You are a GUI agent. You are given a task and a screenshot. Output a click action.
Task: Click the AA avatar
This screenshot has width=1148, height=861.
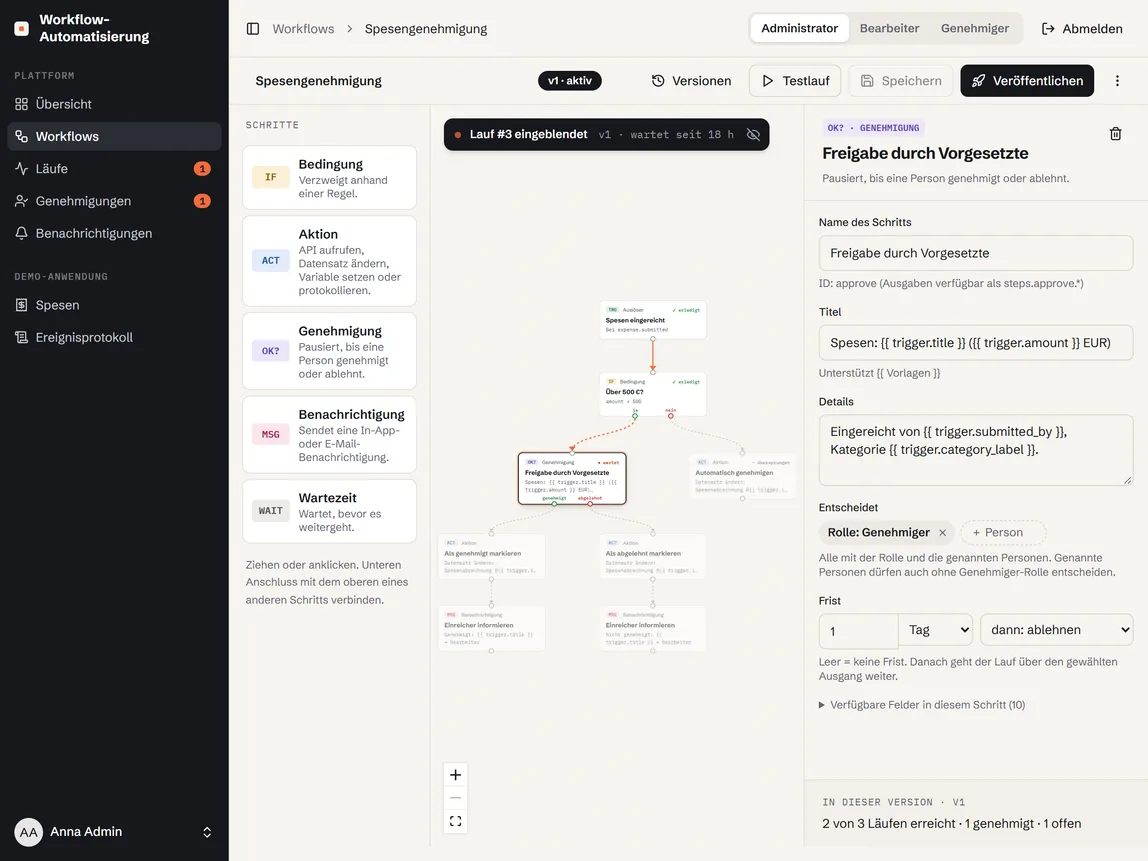tap(29, 832)
